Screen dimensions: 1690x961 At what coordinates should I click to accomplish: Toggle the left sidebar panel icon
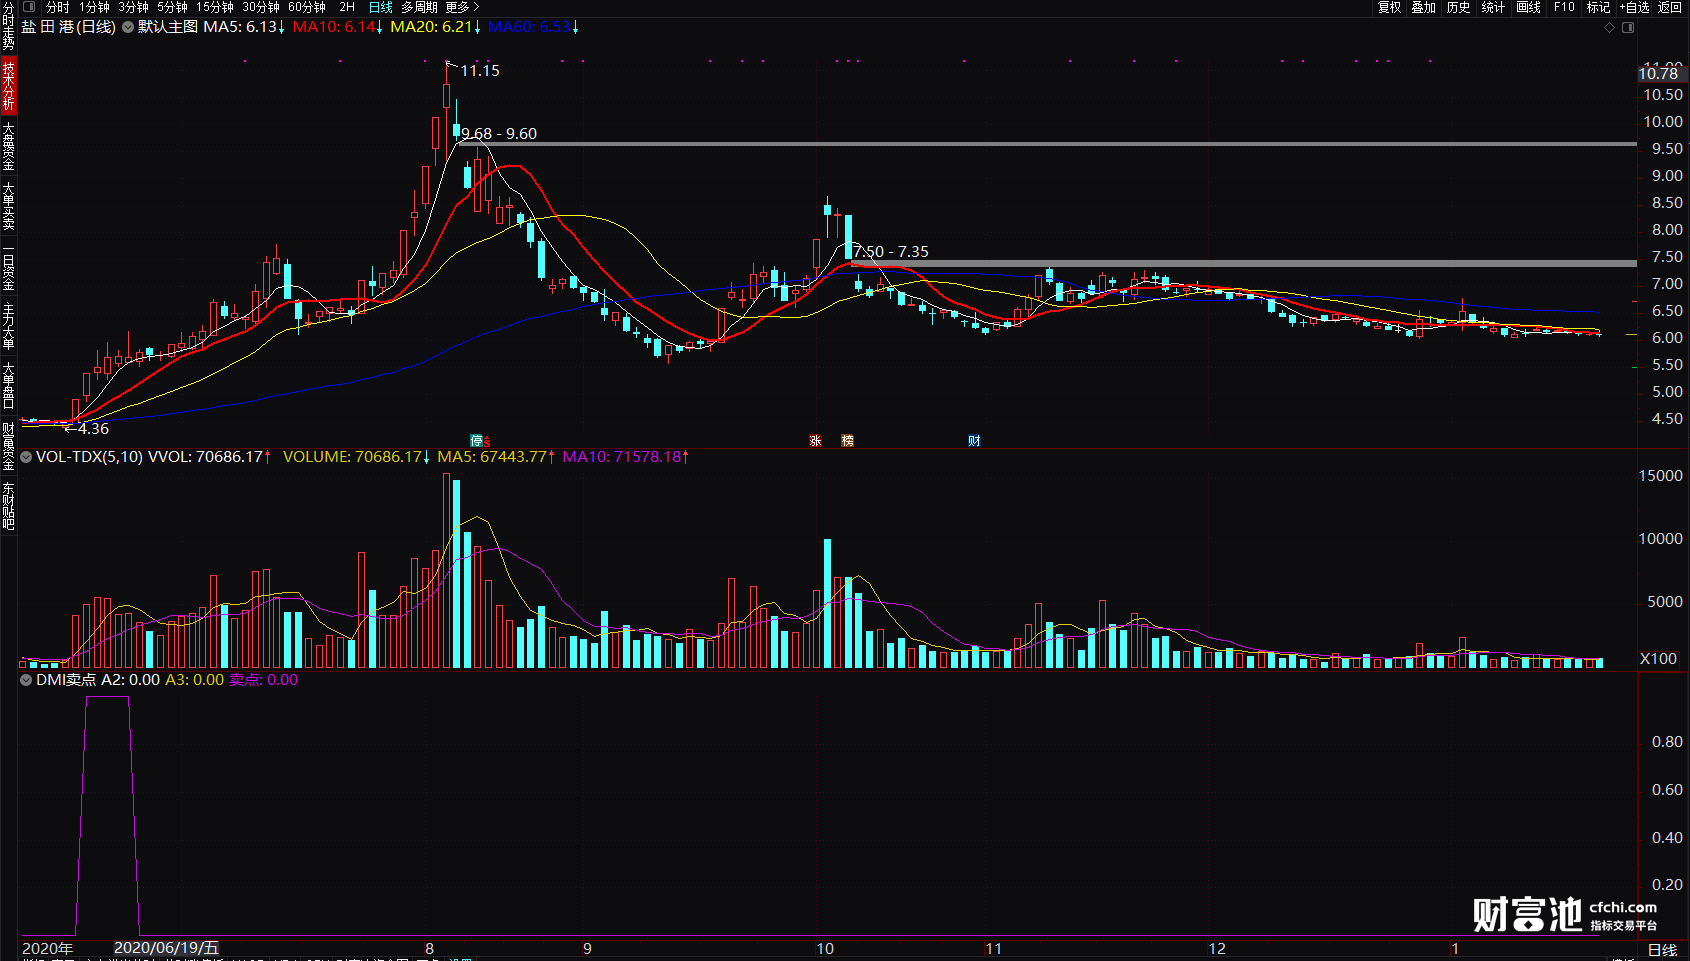pyautogui.click(x=29, y=7)
